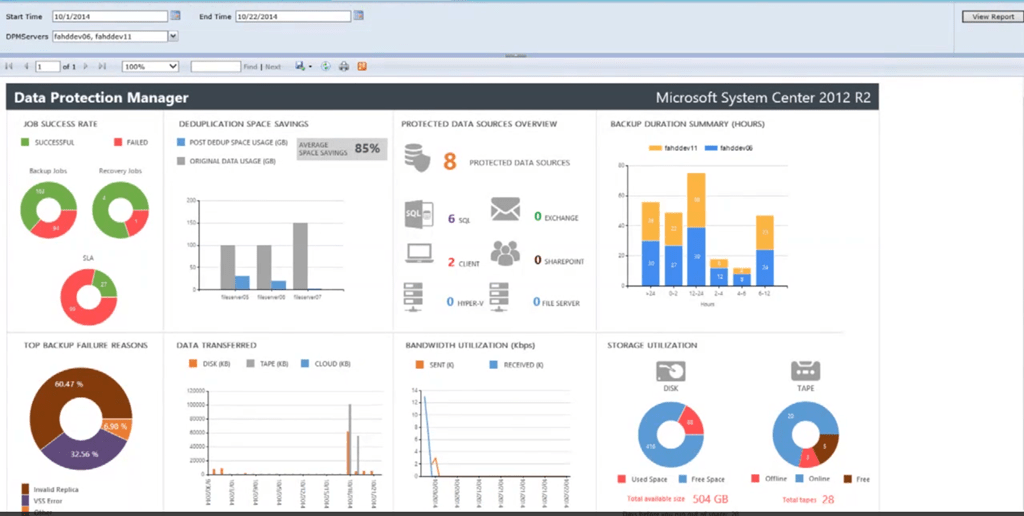
Task: Click the Recovery Jobs donut chart
Action: 120,210
